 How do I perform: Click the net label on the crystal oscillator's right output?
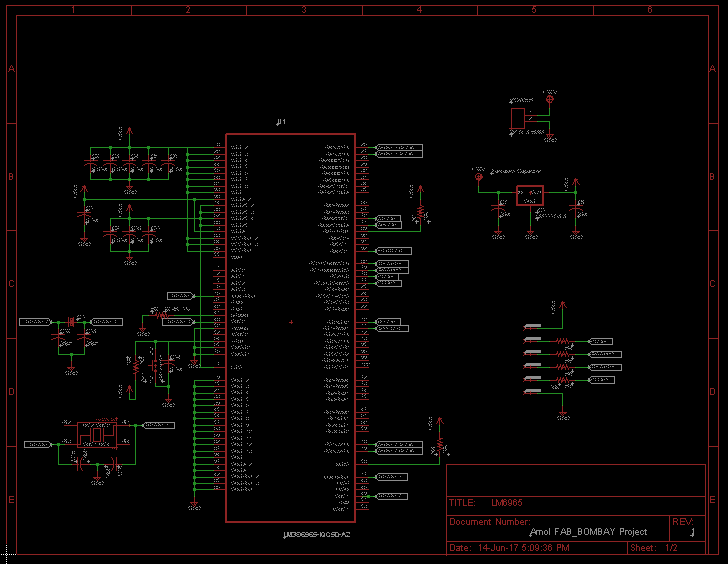tap(159, 425)
